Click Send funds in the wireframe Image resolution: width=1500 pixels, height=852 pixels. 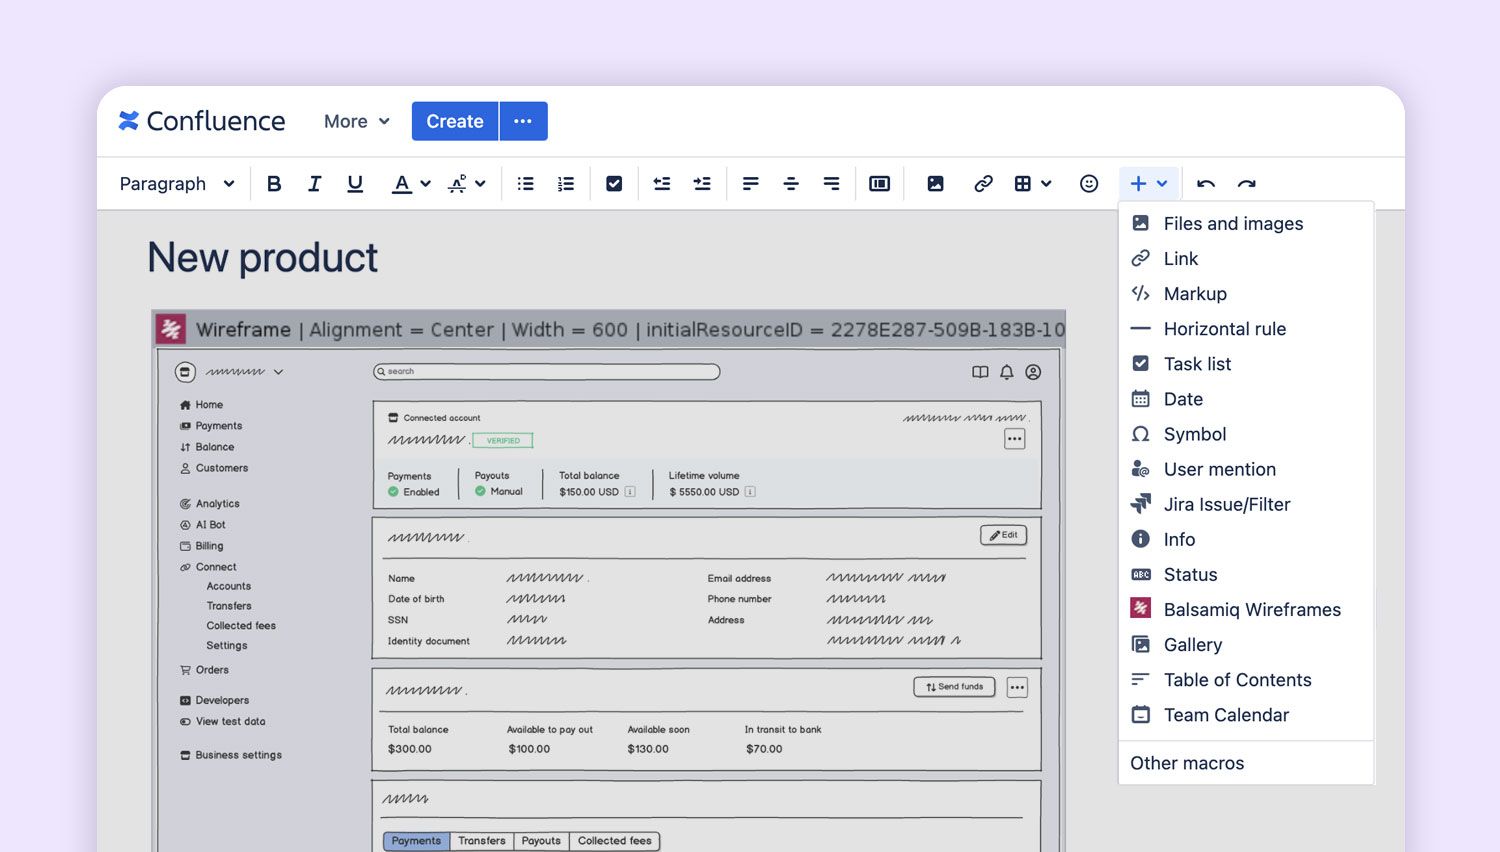[954, 687]
